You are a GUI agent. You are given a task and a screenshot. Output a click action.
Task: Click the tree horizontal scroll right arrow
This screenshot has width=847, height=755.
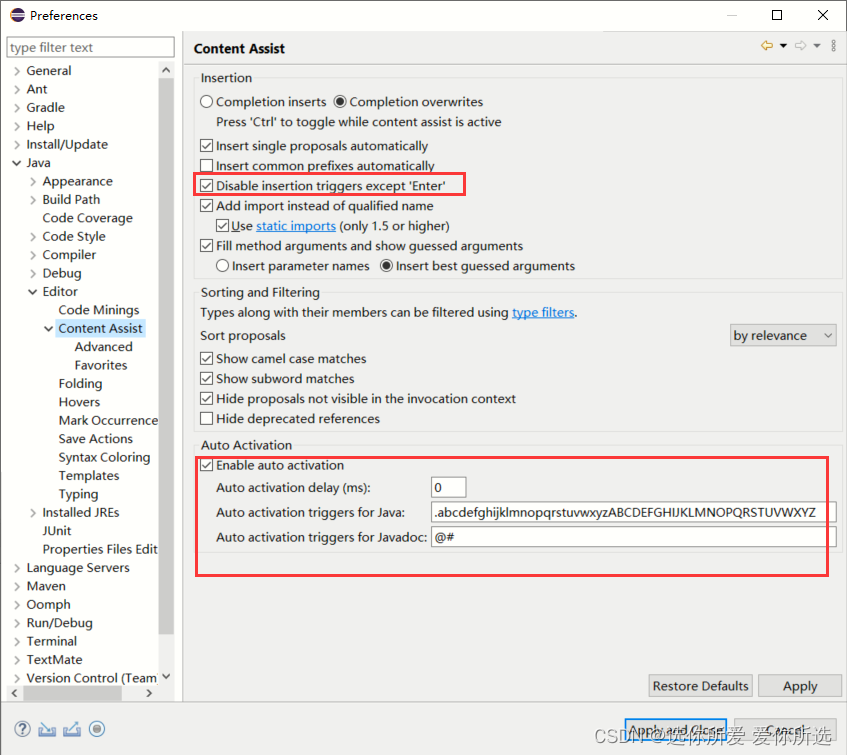pos(150,693)
